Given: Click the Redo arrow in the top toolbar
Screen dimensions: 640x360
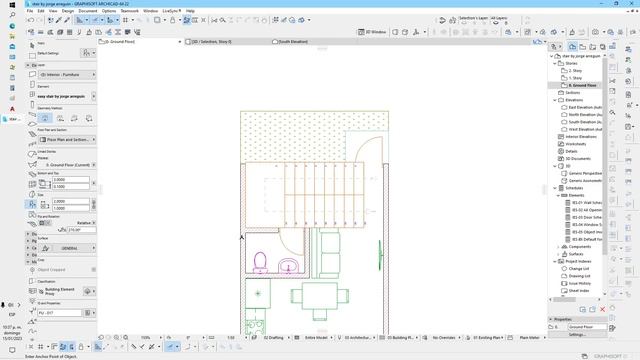Looking at the screenshot, I should 40,20.
